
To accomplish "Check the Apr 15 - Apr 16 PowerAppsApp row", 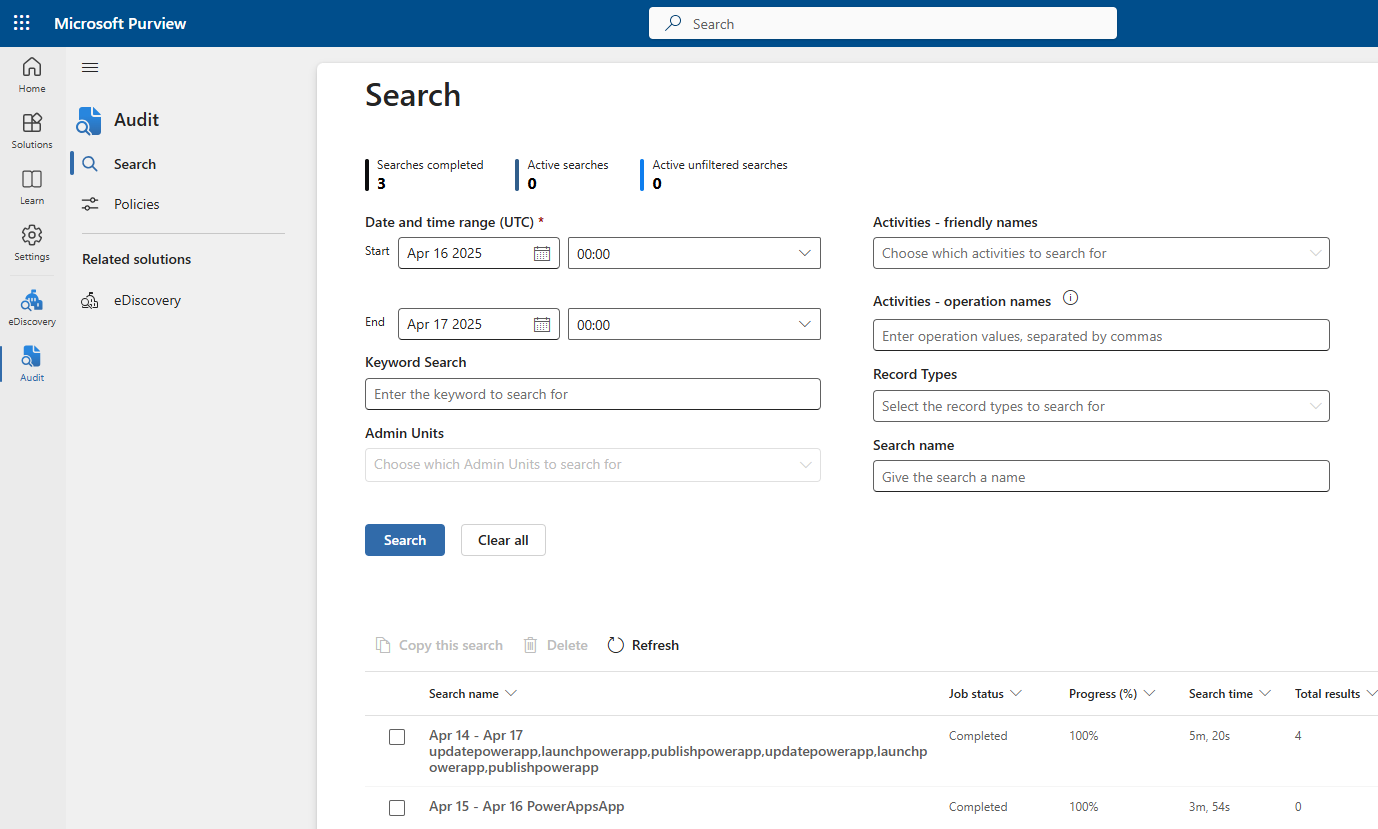I will 397,808.
